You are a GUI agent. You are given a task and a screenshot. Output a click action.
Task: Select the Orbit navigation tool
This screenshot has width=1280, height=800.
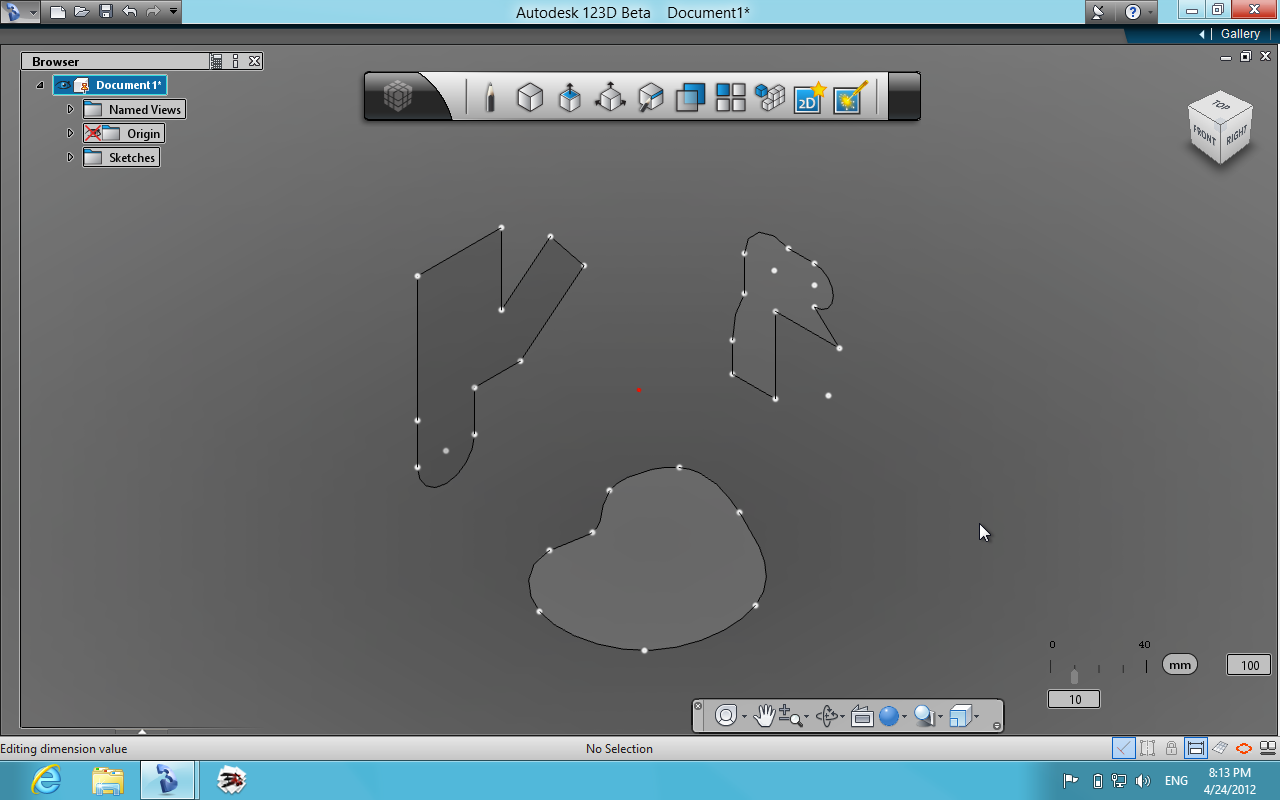pyautogui.click(x=726, y=715)
